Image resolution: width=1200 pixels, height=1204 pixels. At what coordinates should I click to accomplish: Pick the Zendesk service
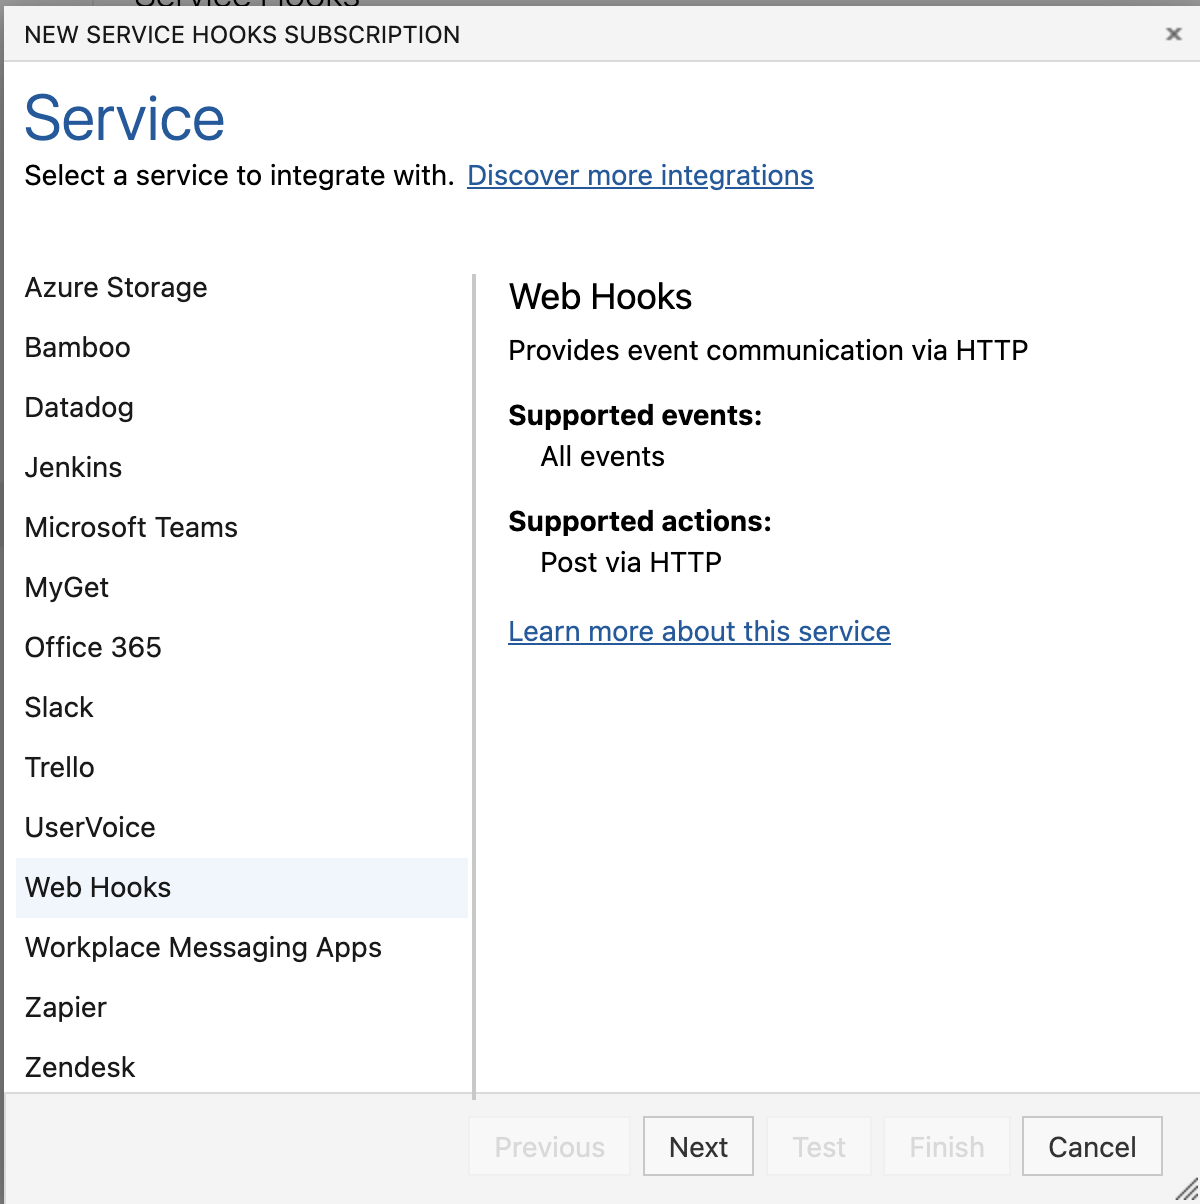coord(242,1068)
